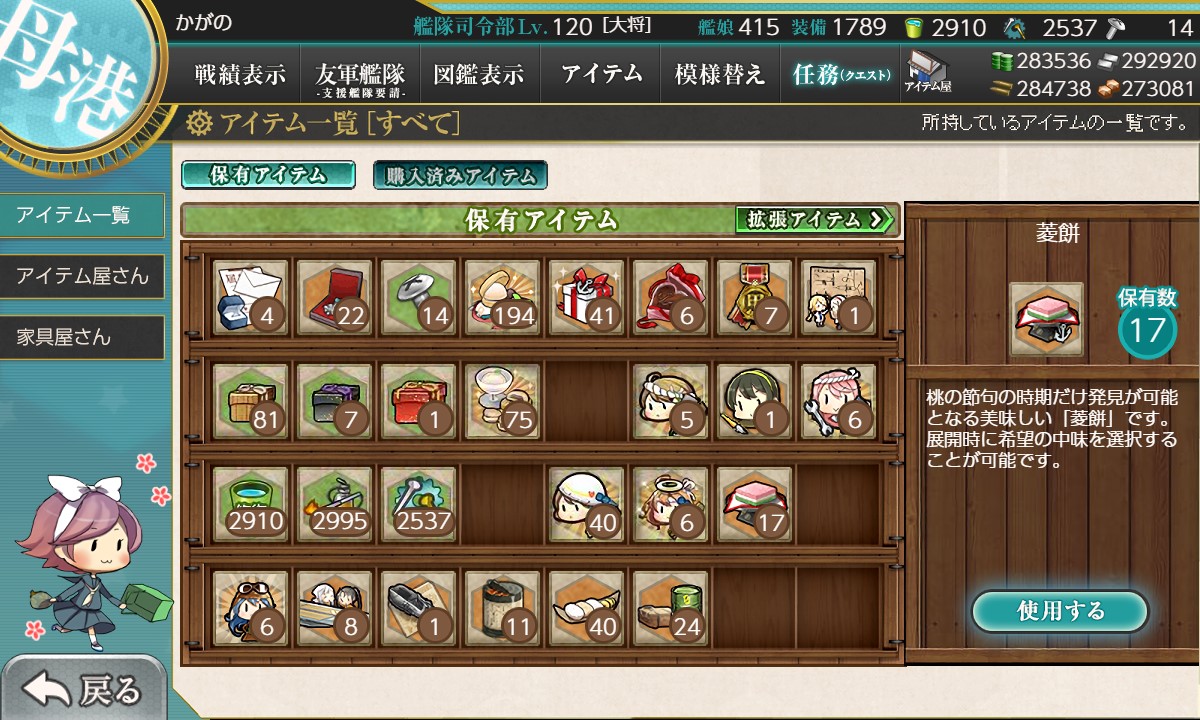
Task: Switch to 購入済みアイテム filter tab
Action: pos(460,176)
